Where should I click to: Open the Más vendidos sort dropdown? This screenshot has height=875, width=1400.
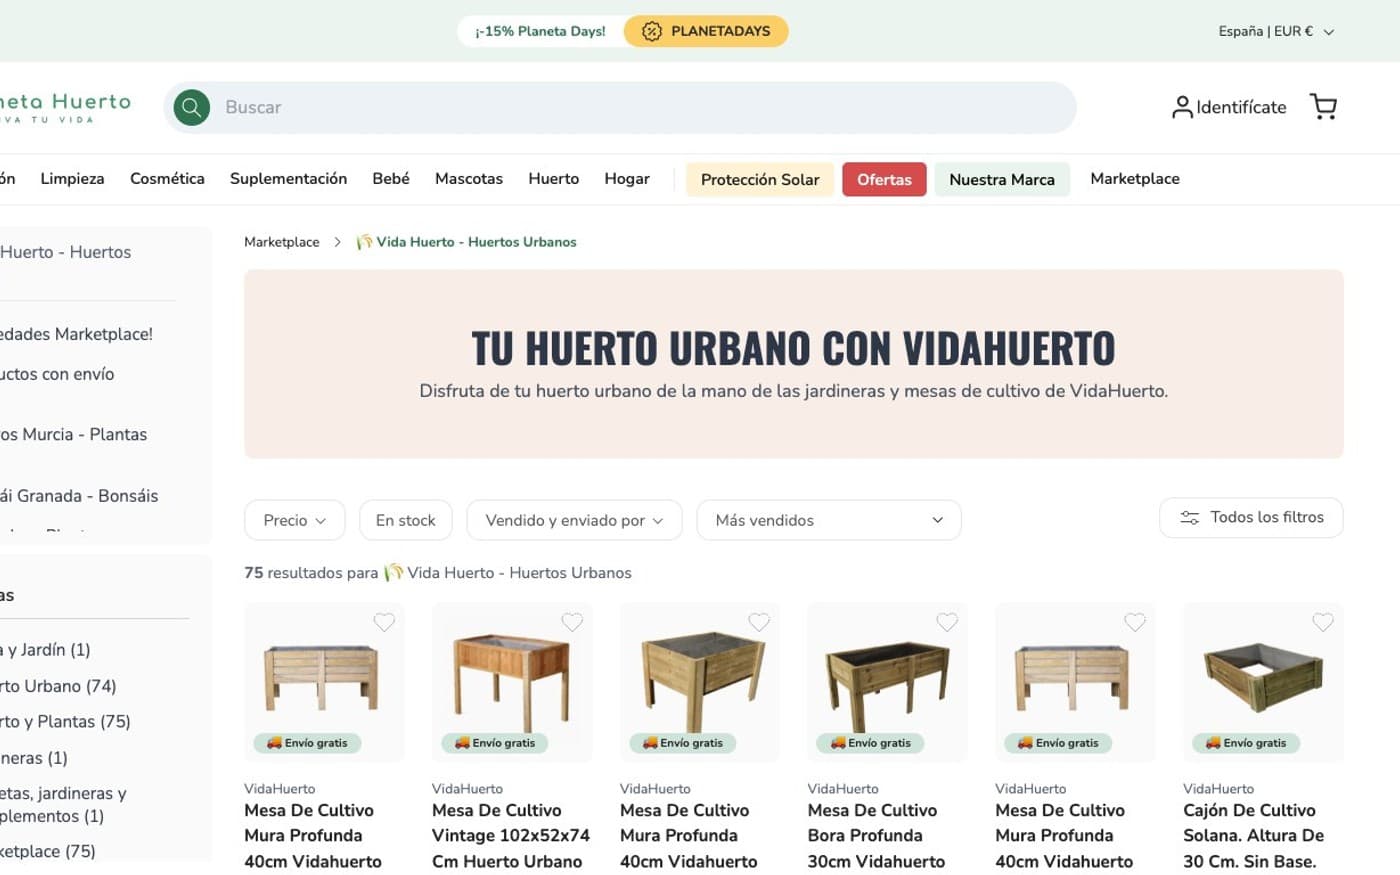pos(829,520)
